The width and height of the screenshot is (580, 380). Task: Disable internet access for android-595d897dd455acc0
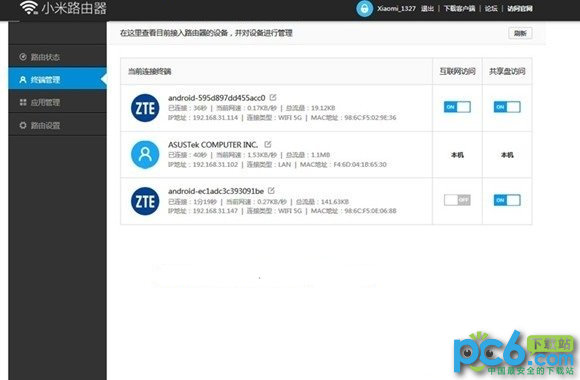(457, 107)
